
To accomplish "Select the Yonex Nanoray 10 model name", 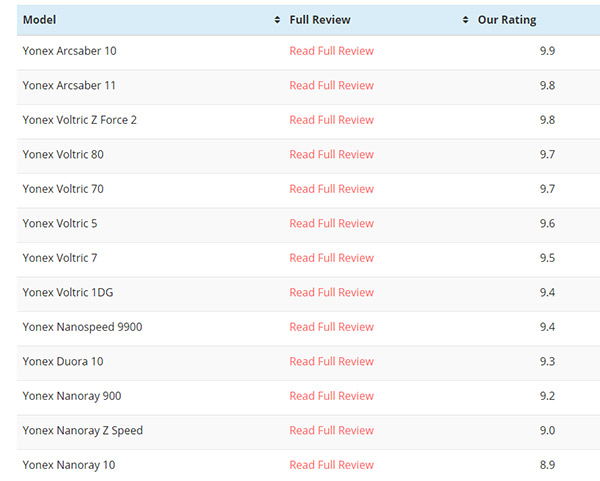I will click(69, 465).
